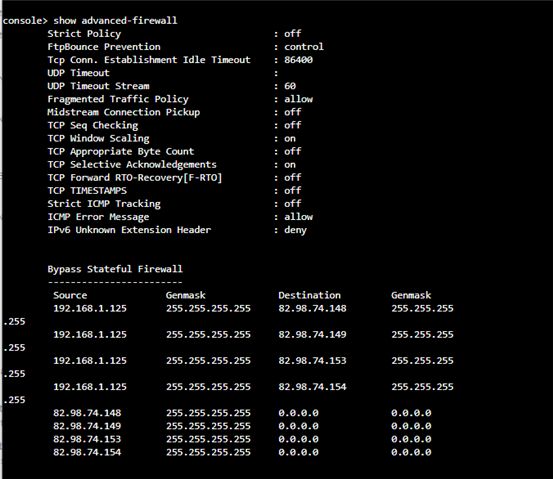Image resolution: width=553 pixels, height=479 pixels.
Task: Select Fragmented Traffic Policy line
Action: tap(180, 99)
